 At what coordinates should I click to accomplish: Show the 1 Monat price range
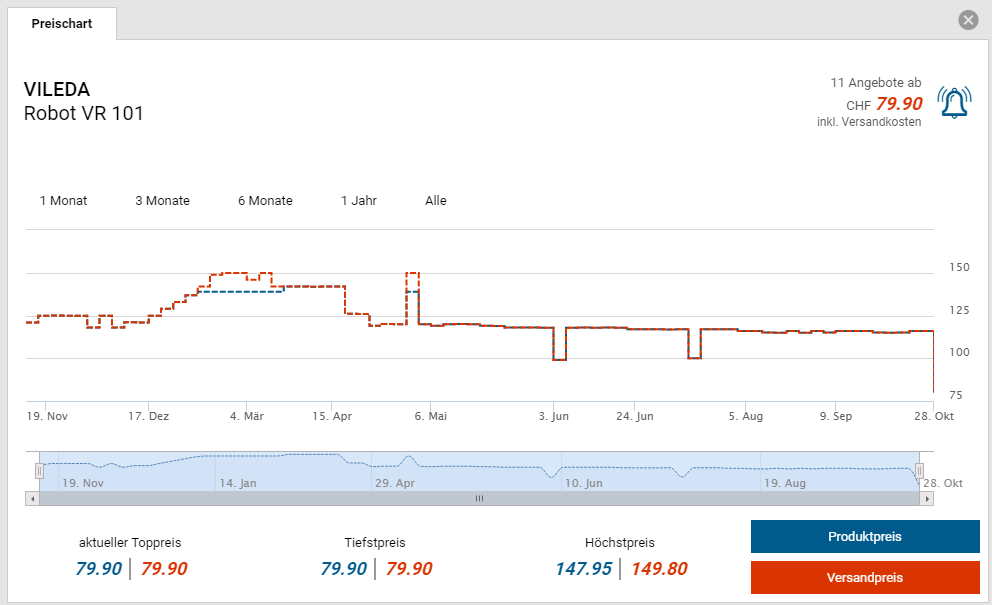[x=63, y=201]
